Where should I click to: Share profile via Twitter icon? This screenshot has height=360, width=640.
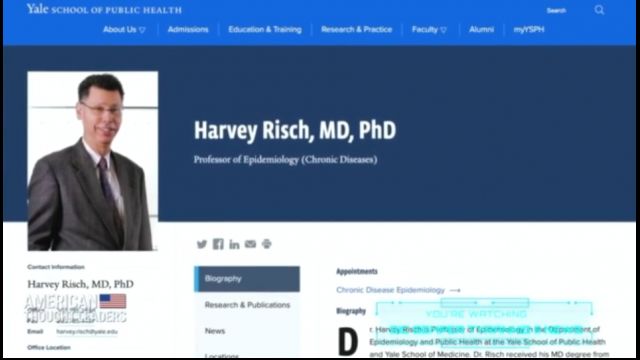click(202, 244)
